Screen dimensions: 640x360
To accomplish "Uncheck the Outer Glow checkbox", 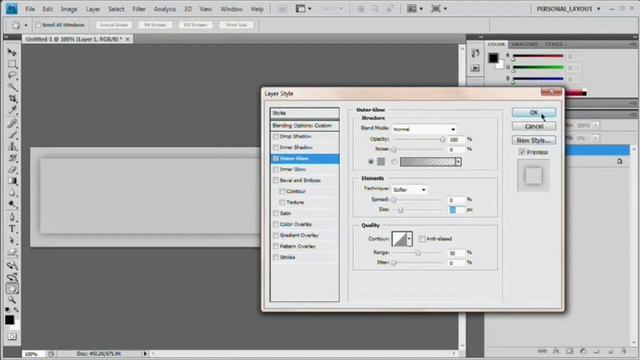I will 276,158.
